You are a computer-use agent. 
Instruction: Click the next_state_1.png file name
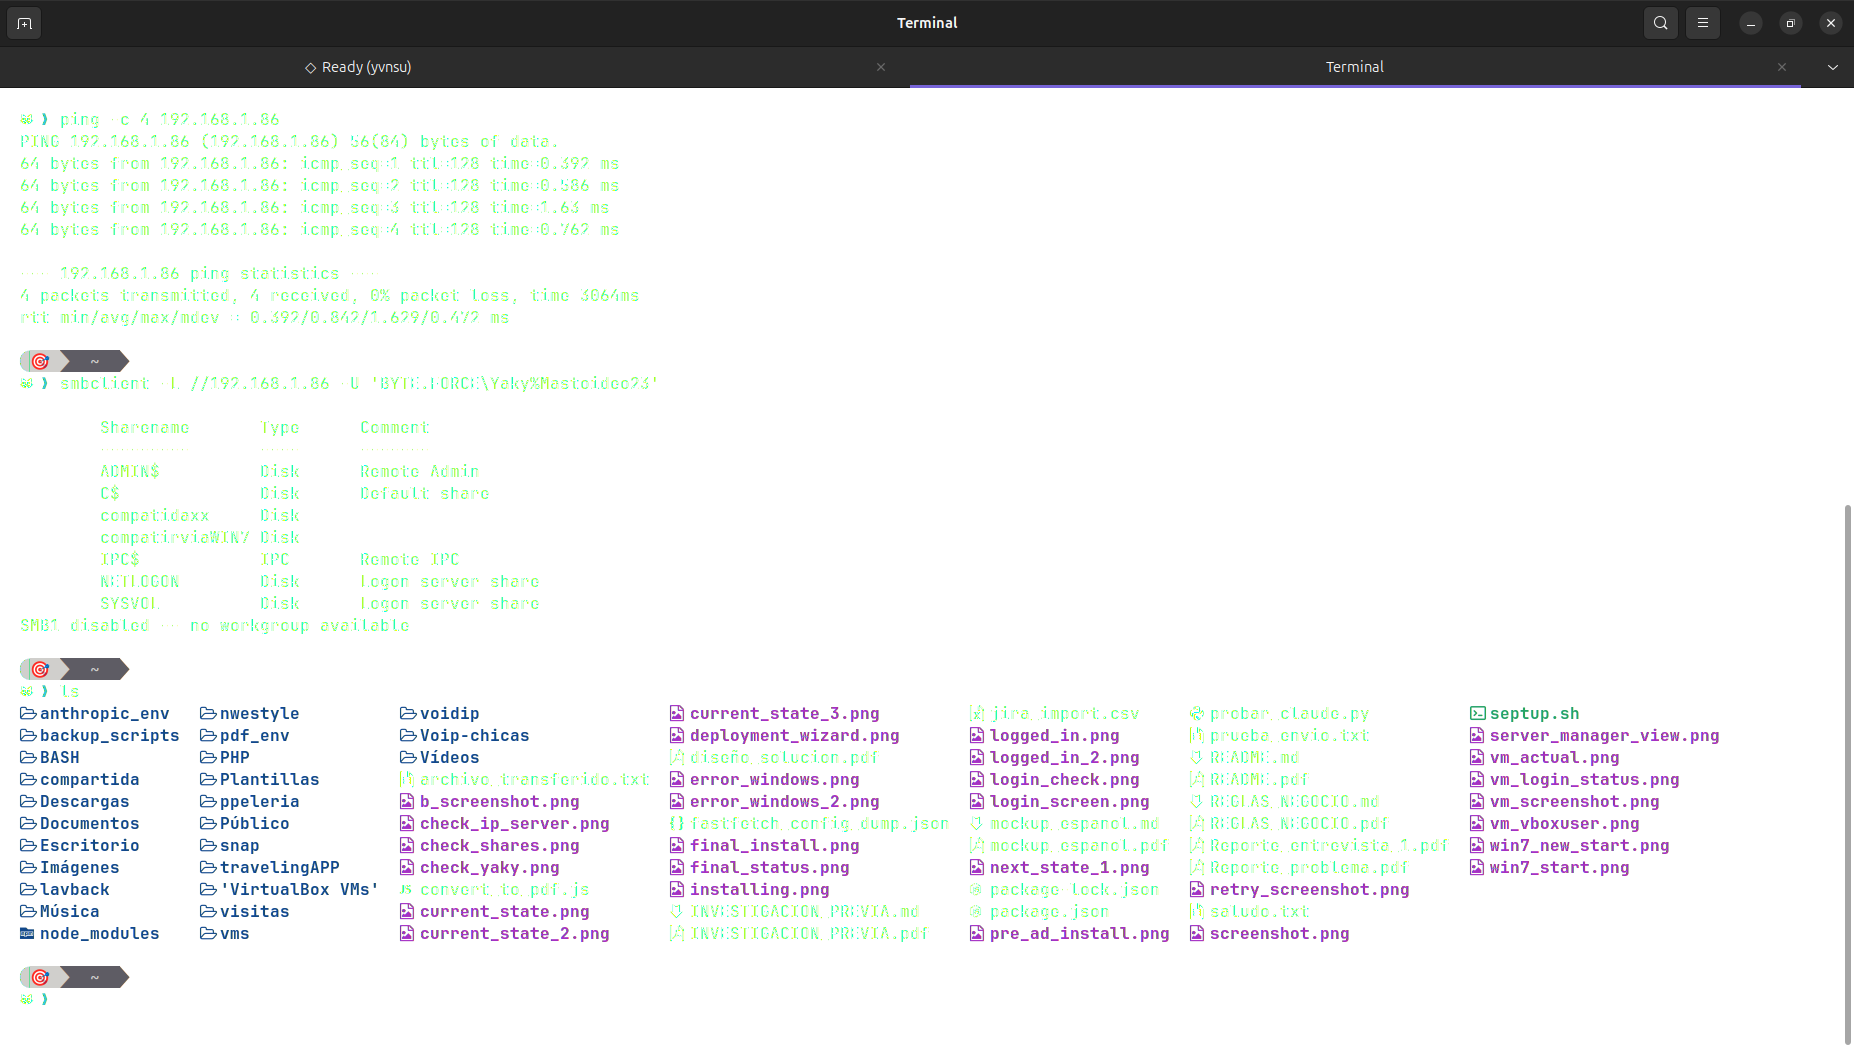tap(1070, 867)
